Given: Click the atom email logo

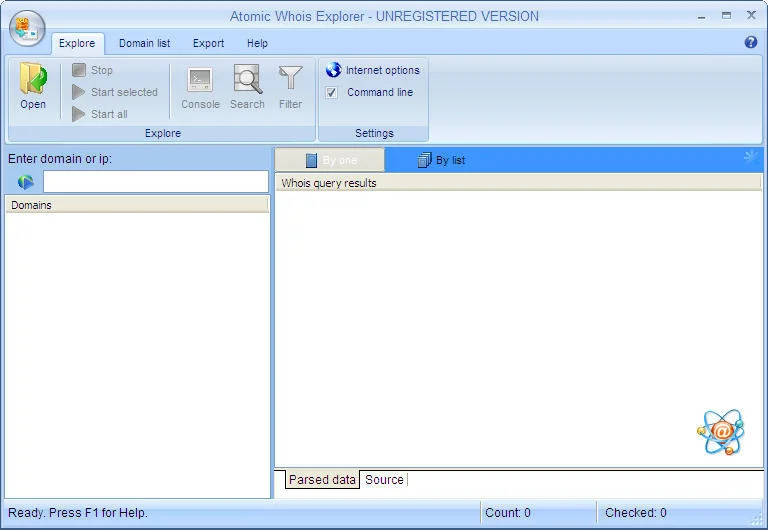Looking at the screenshot, I should click(x=721, y=432).
